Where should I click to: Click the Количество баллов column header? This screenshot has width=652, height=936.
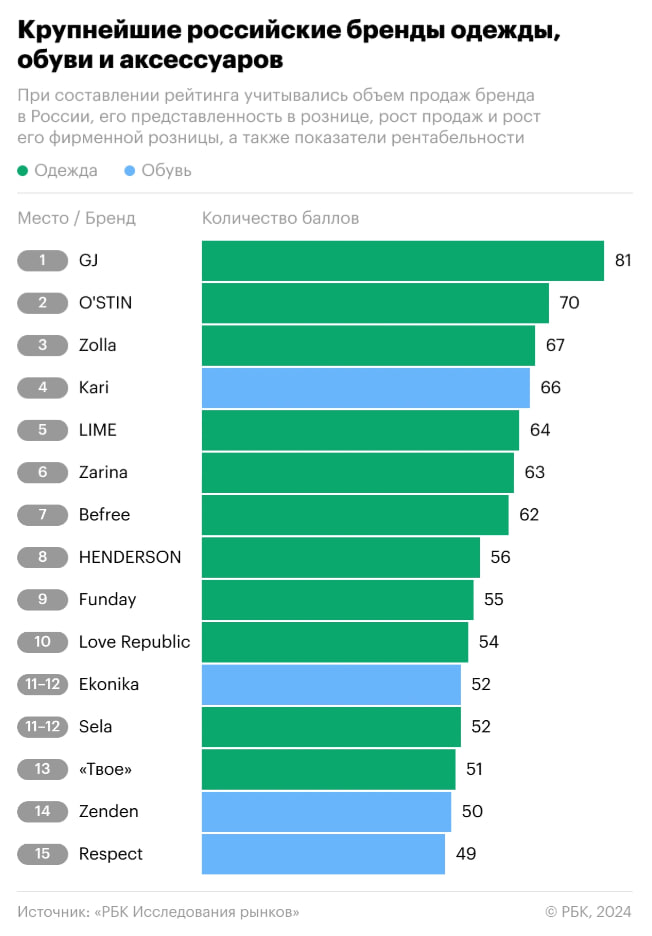[280, 218]
